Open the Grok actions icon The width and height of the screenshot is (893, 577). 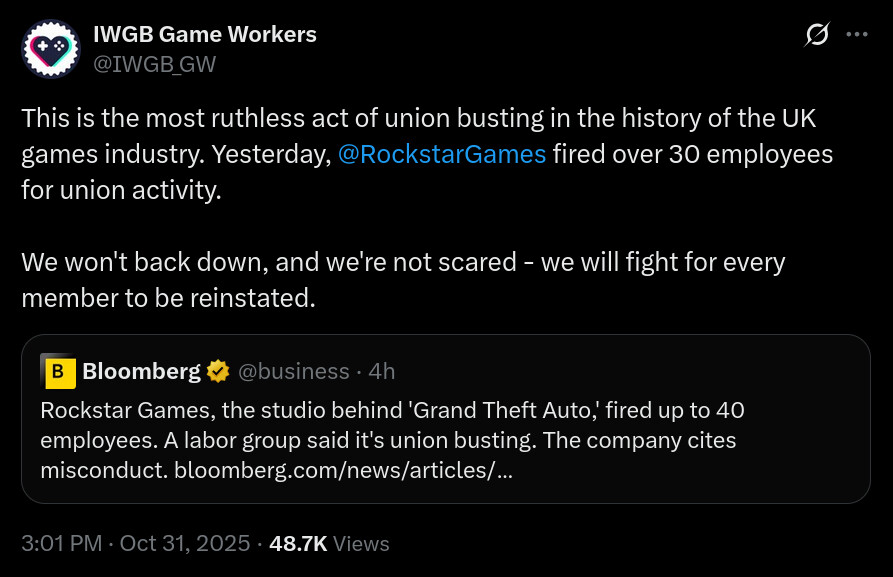tap(817, 35)
